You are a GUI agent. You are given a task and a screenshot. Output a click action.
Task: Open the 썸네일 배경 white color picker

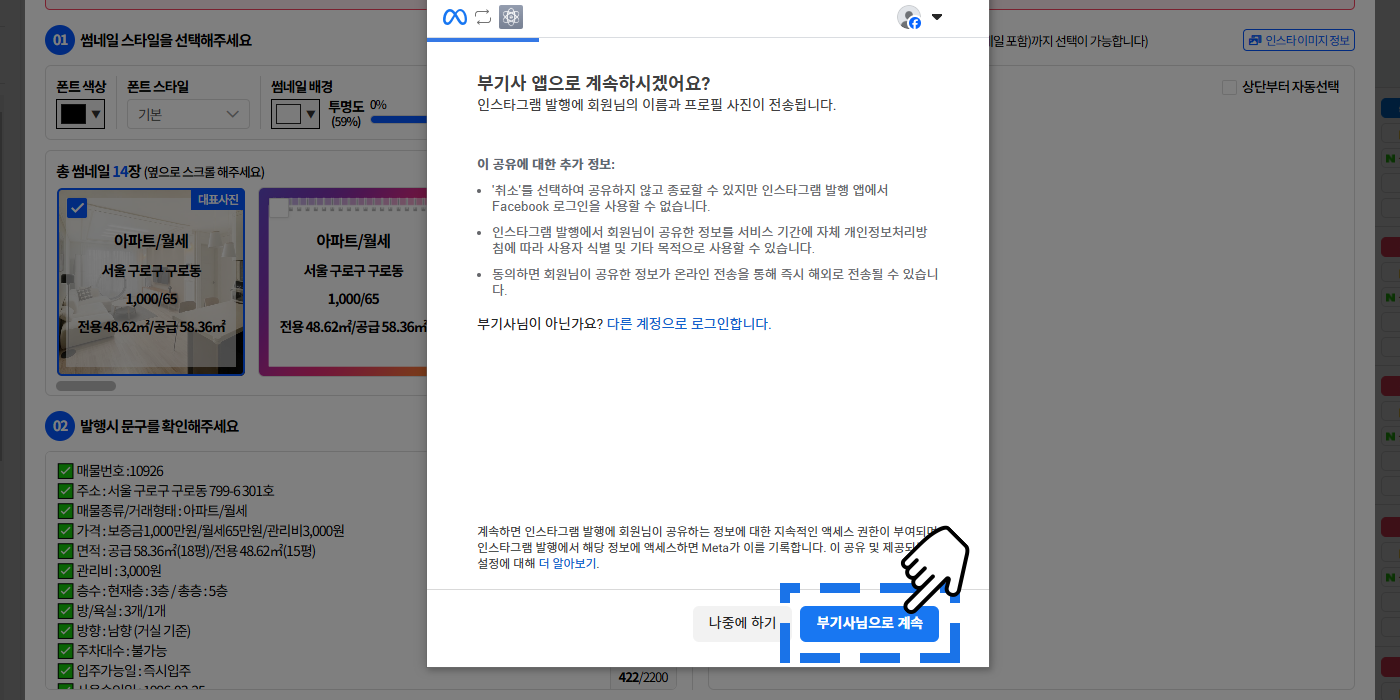click(296, 114)
